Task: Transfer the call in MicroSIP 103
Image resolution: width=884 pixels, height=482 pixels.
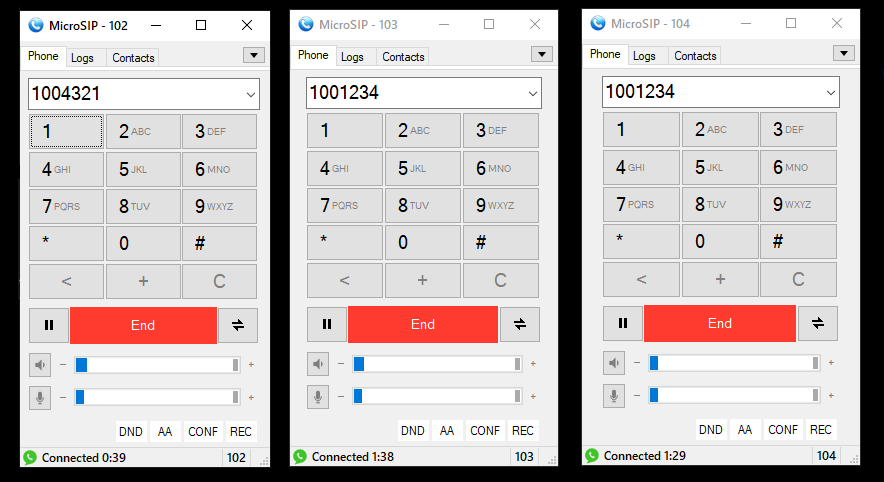Action: (520, 324)
